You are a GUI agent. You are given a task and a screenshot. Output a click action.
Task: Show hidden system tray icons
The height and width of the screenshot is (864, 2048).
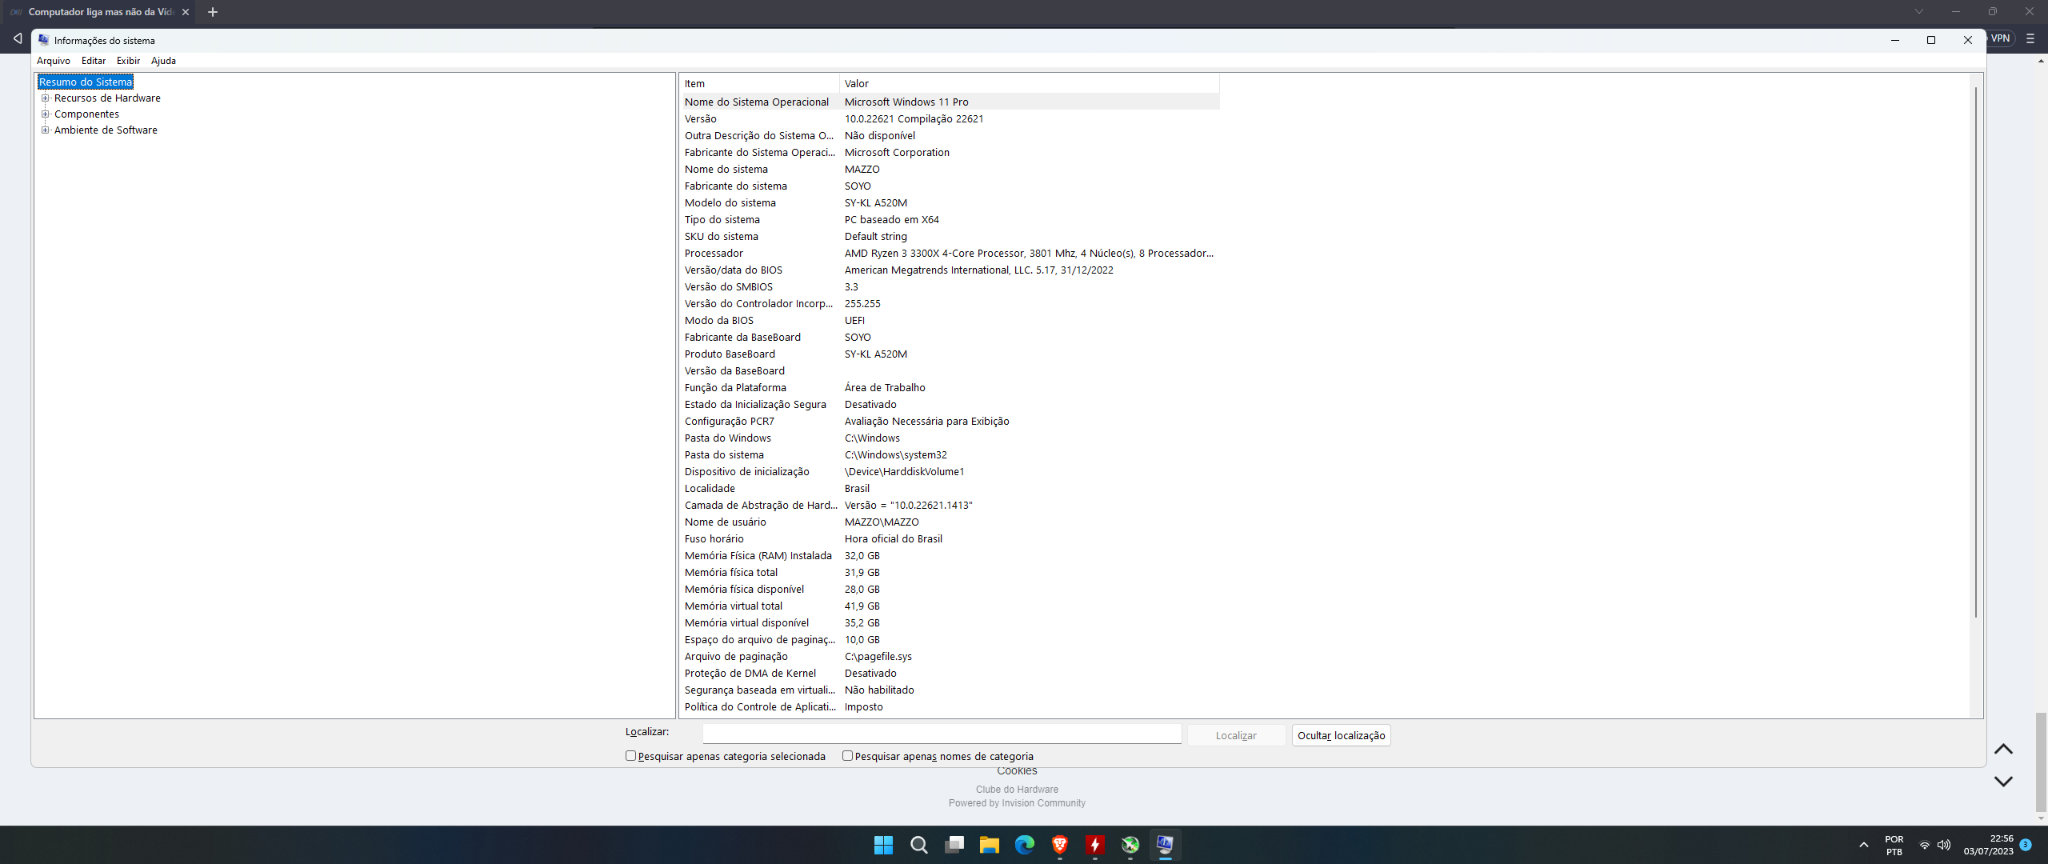[x=1863, y=845]
